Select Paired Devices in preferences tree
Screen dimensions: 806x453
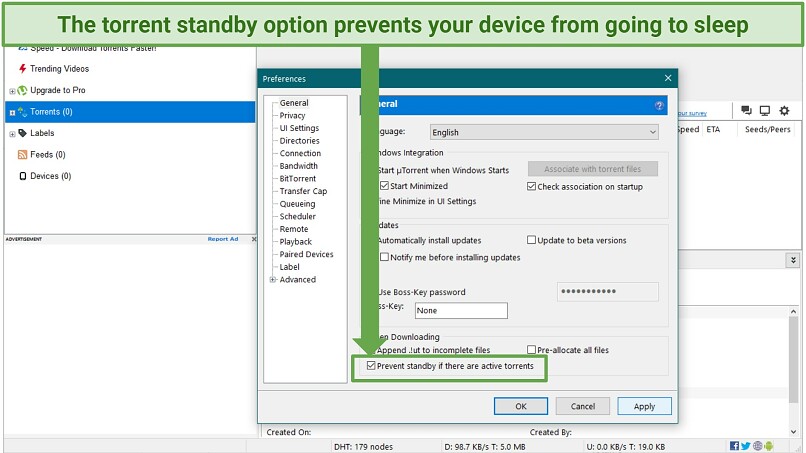pyautogui.click(x=306, y=254)
